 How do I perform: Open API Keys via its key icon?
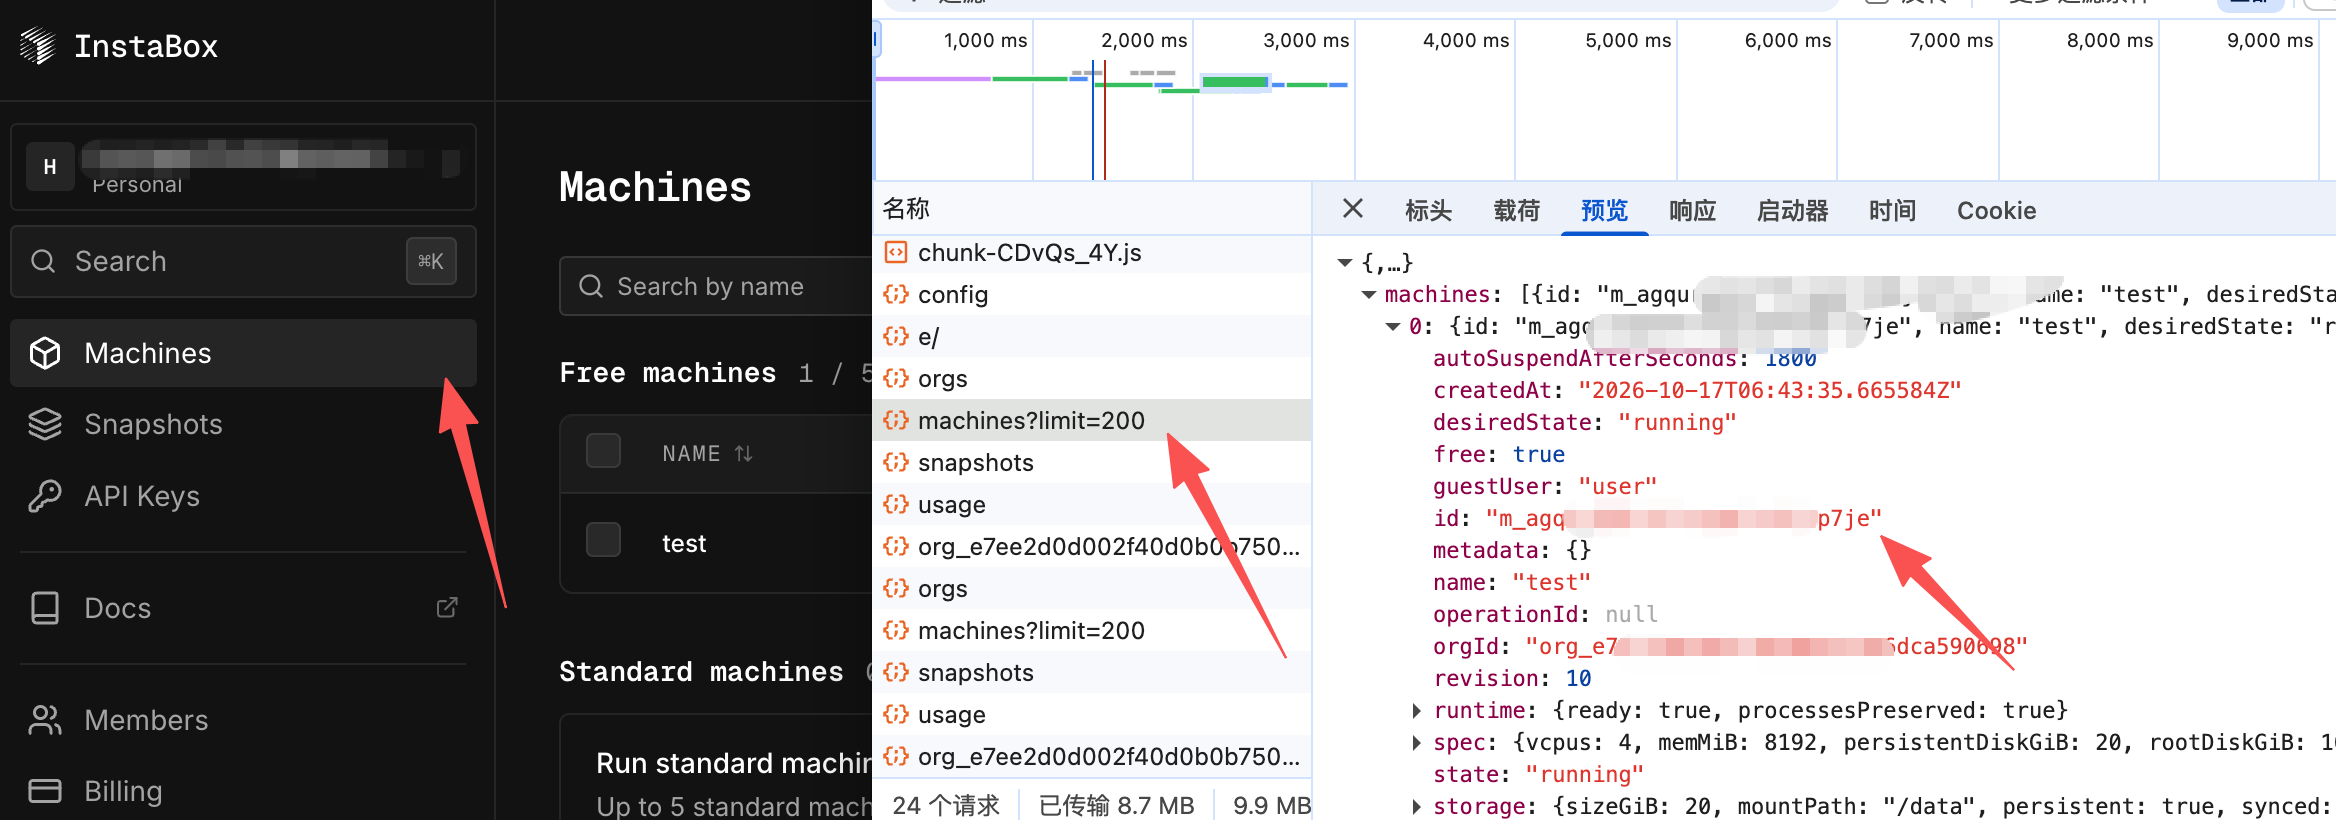(x=45, y=496)
